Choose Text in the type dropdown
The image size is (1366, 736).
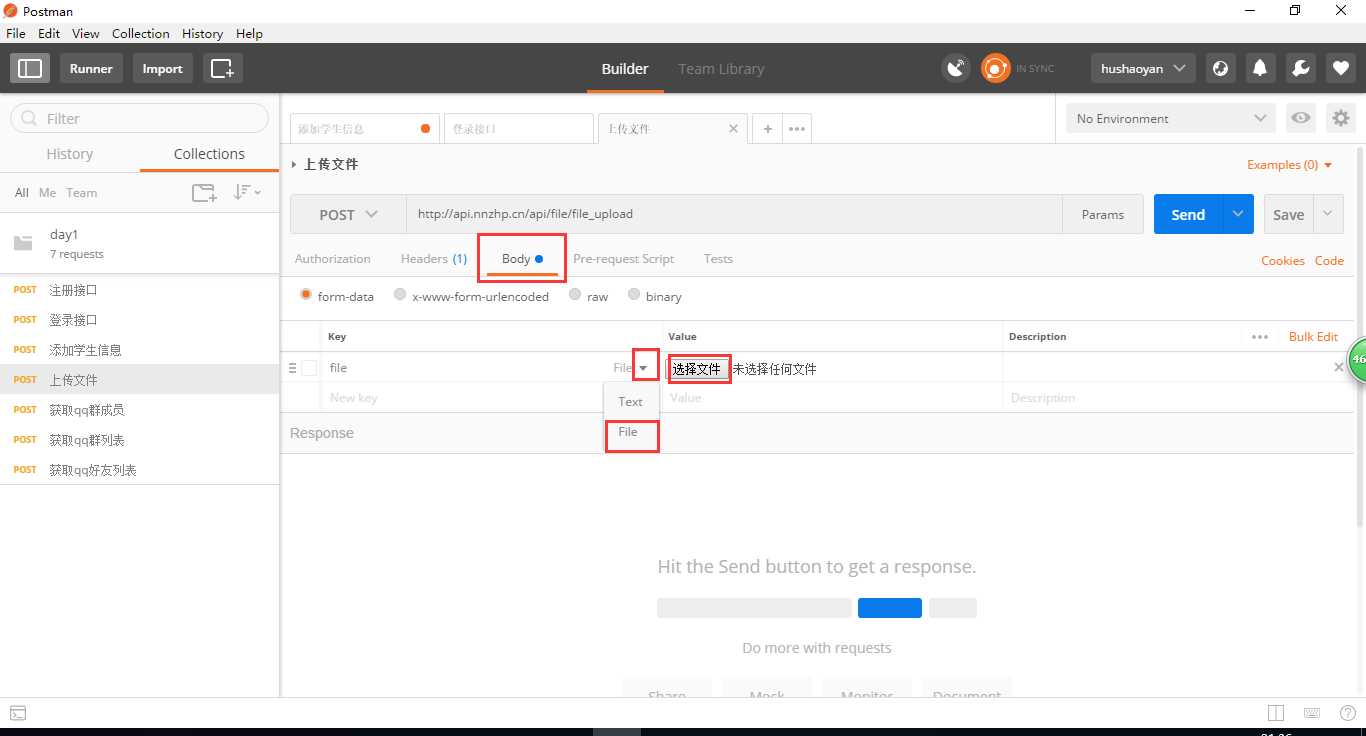pyautogui.click(x=631, y=401)
